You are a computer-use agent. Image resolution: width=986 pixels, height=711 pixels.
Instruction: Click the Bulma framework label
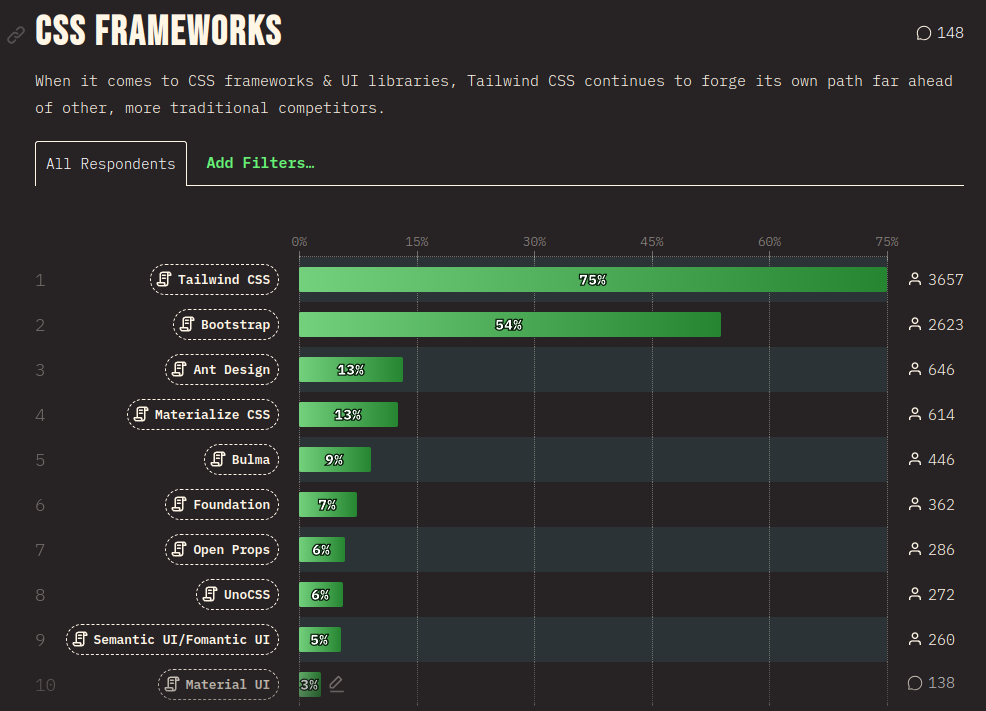241,460
